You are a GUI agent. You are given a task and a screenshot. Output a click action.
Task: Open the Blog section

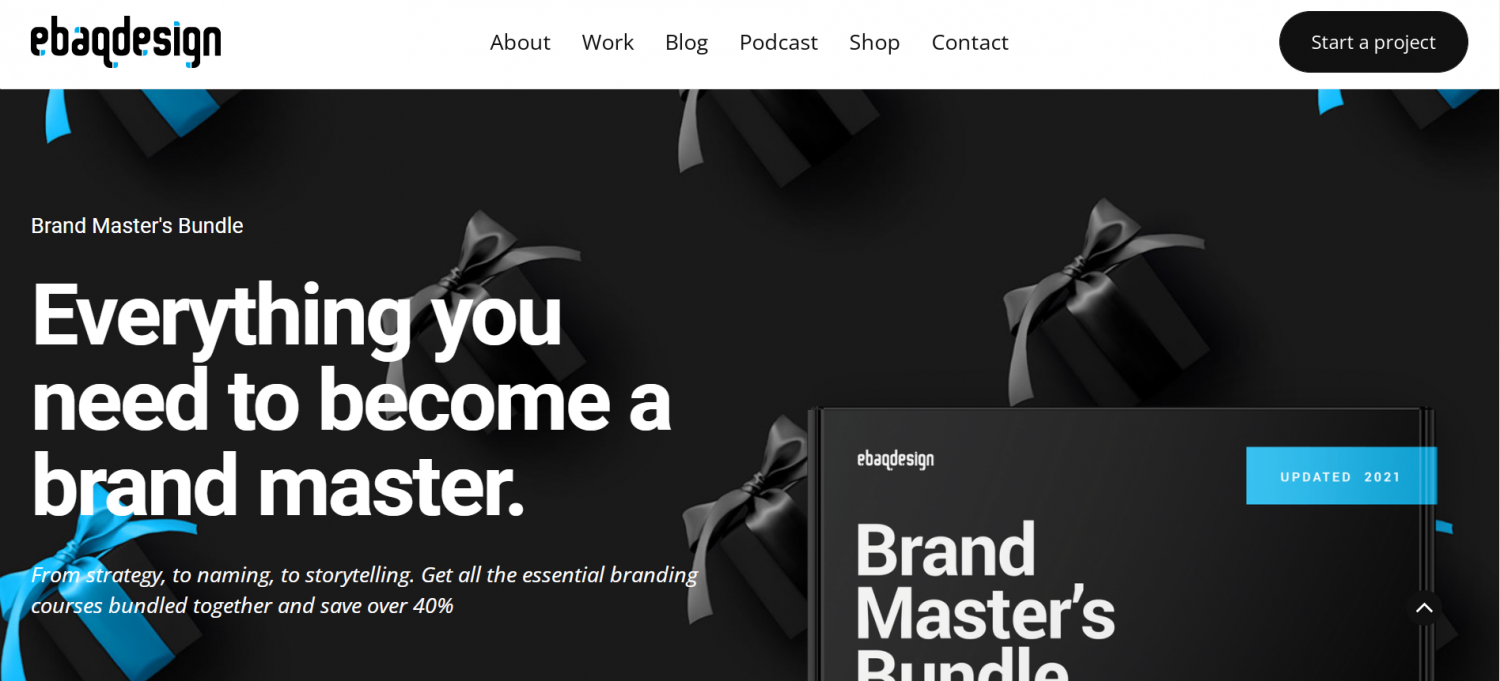click(x=686, y=42)
